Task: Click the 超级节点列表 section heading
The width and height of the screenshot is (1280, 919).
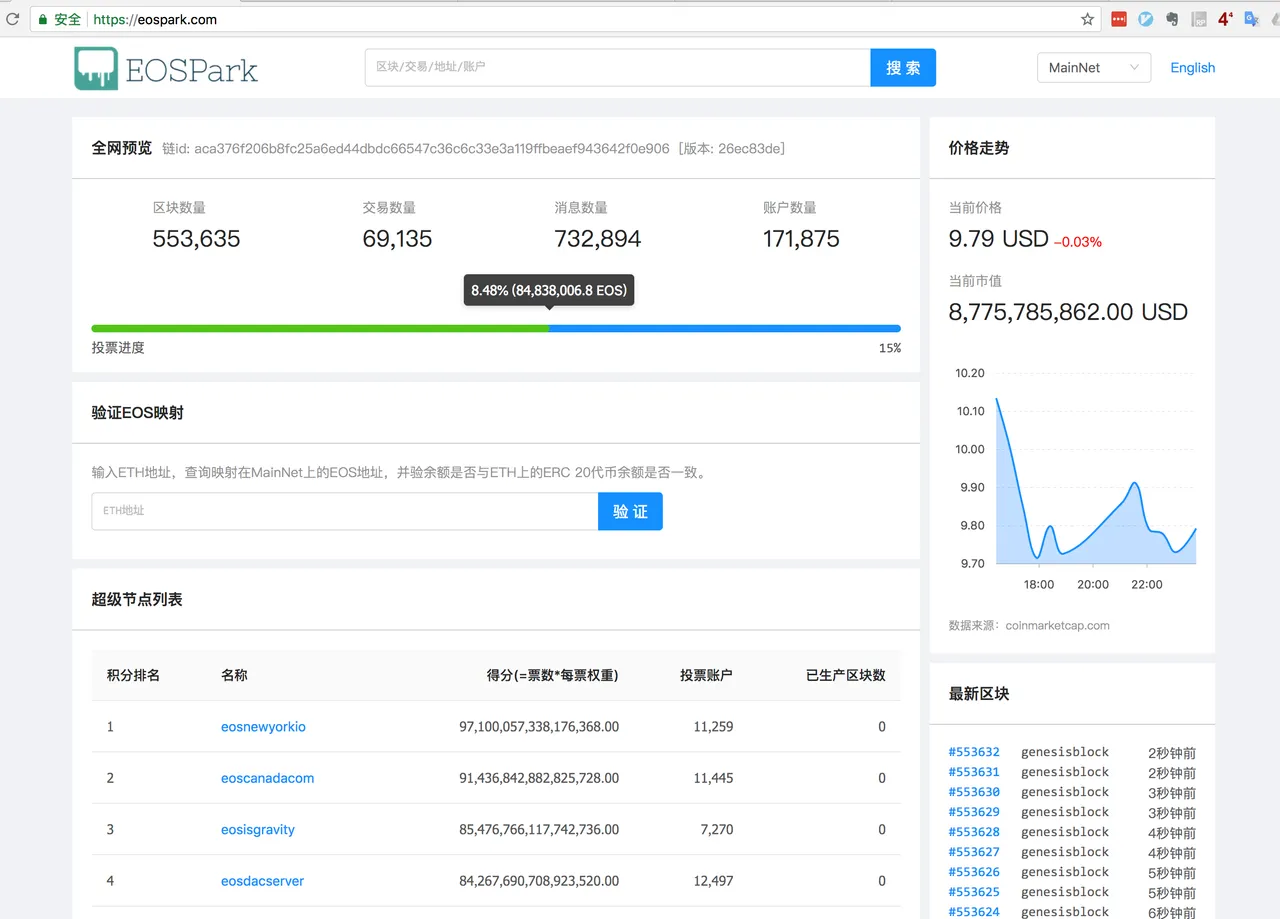Action: point(137,600)
